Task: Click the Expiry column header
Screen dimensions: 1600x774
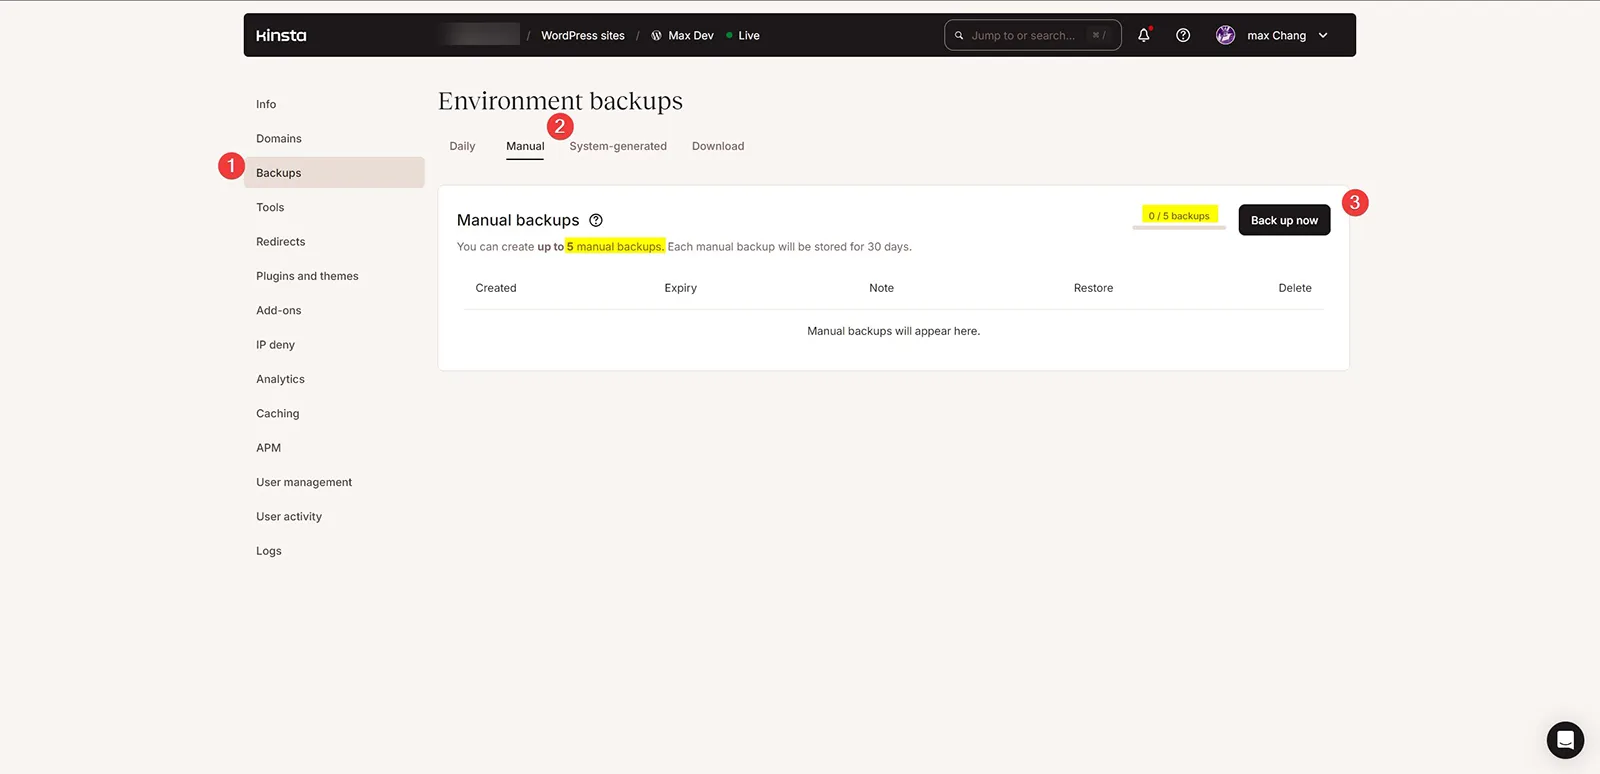Action: tap(681, 288)
